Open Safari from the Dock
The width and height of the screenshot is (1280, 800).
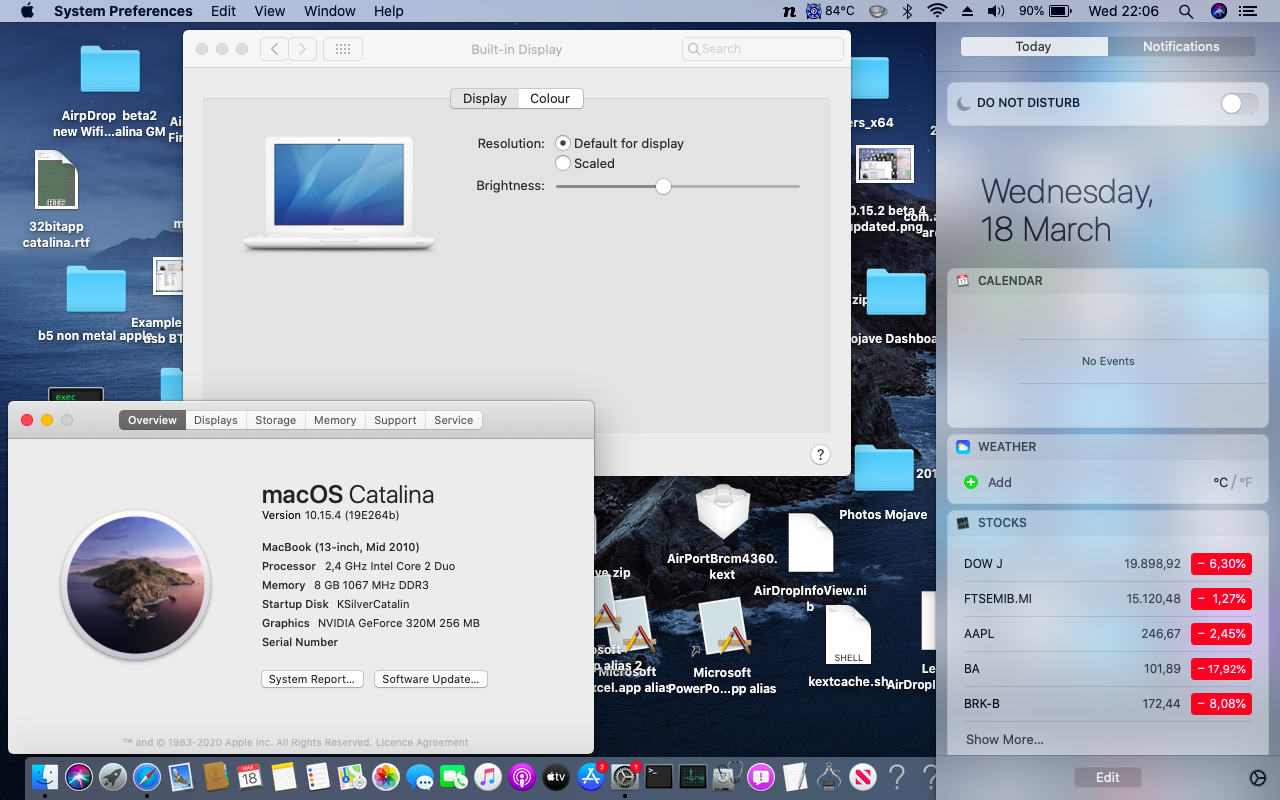click(x=147, y=776)
